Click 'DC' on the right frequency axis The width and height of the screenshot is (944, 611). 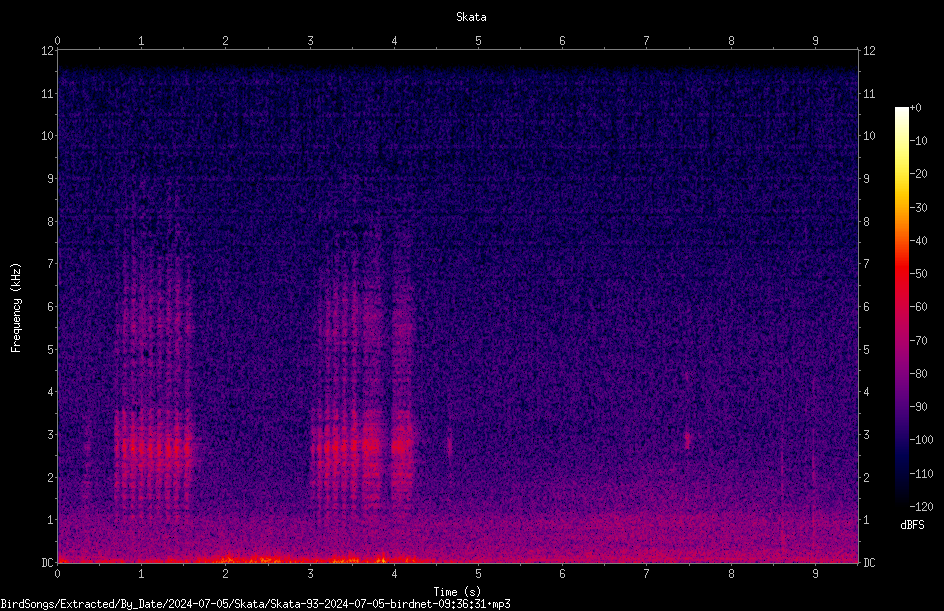tap(869, 563)
